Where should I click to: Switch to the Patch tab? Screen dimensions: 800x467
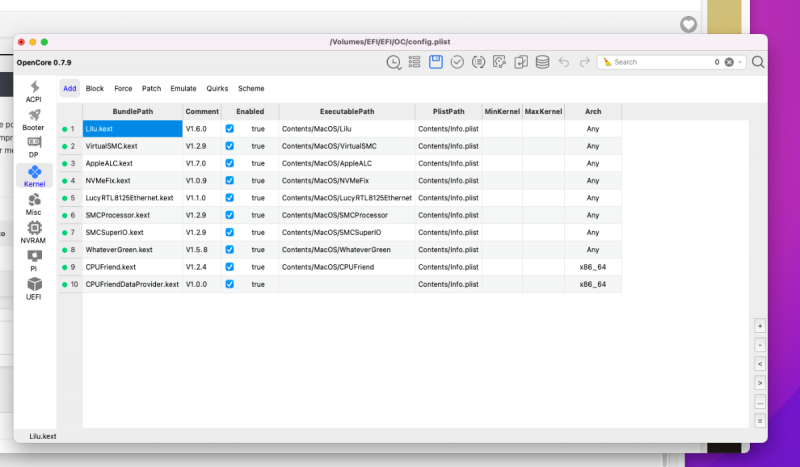(x=152, y=88)
